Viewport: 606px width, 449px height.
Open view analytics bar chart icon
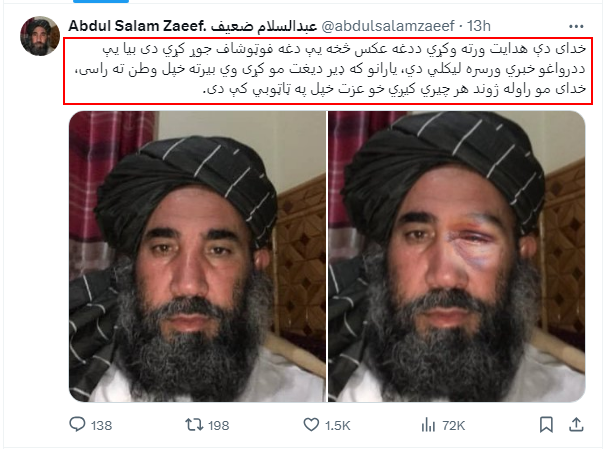[x=428, y=425]
